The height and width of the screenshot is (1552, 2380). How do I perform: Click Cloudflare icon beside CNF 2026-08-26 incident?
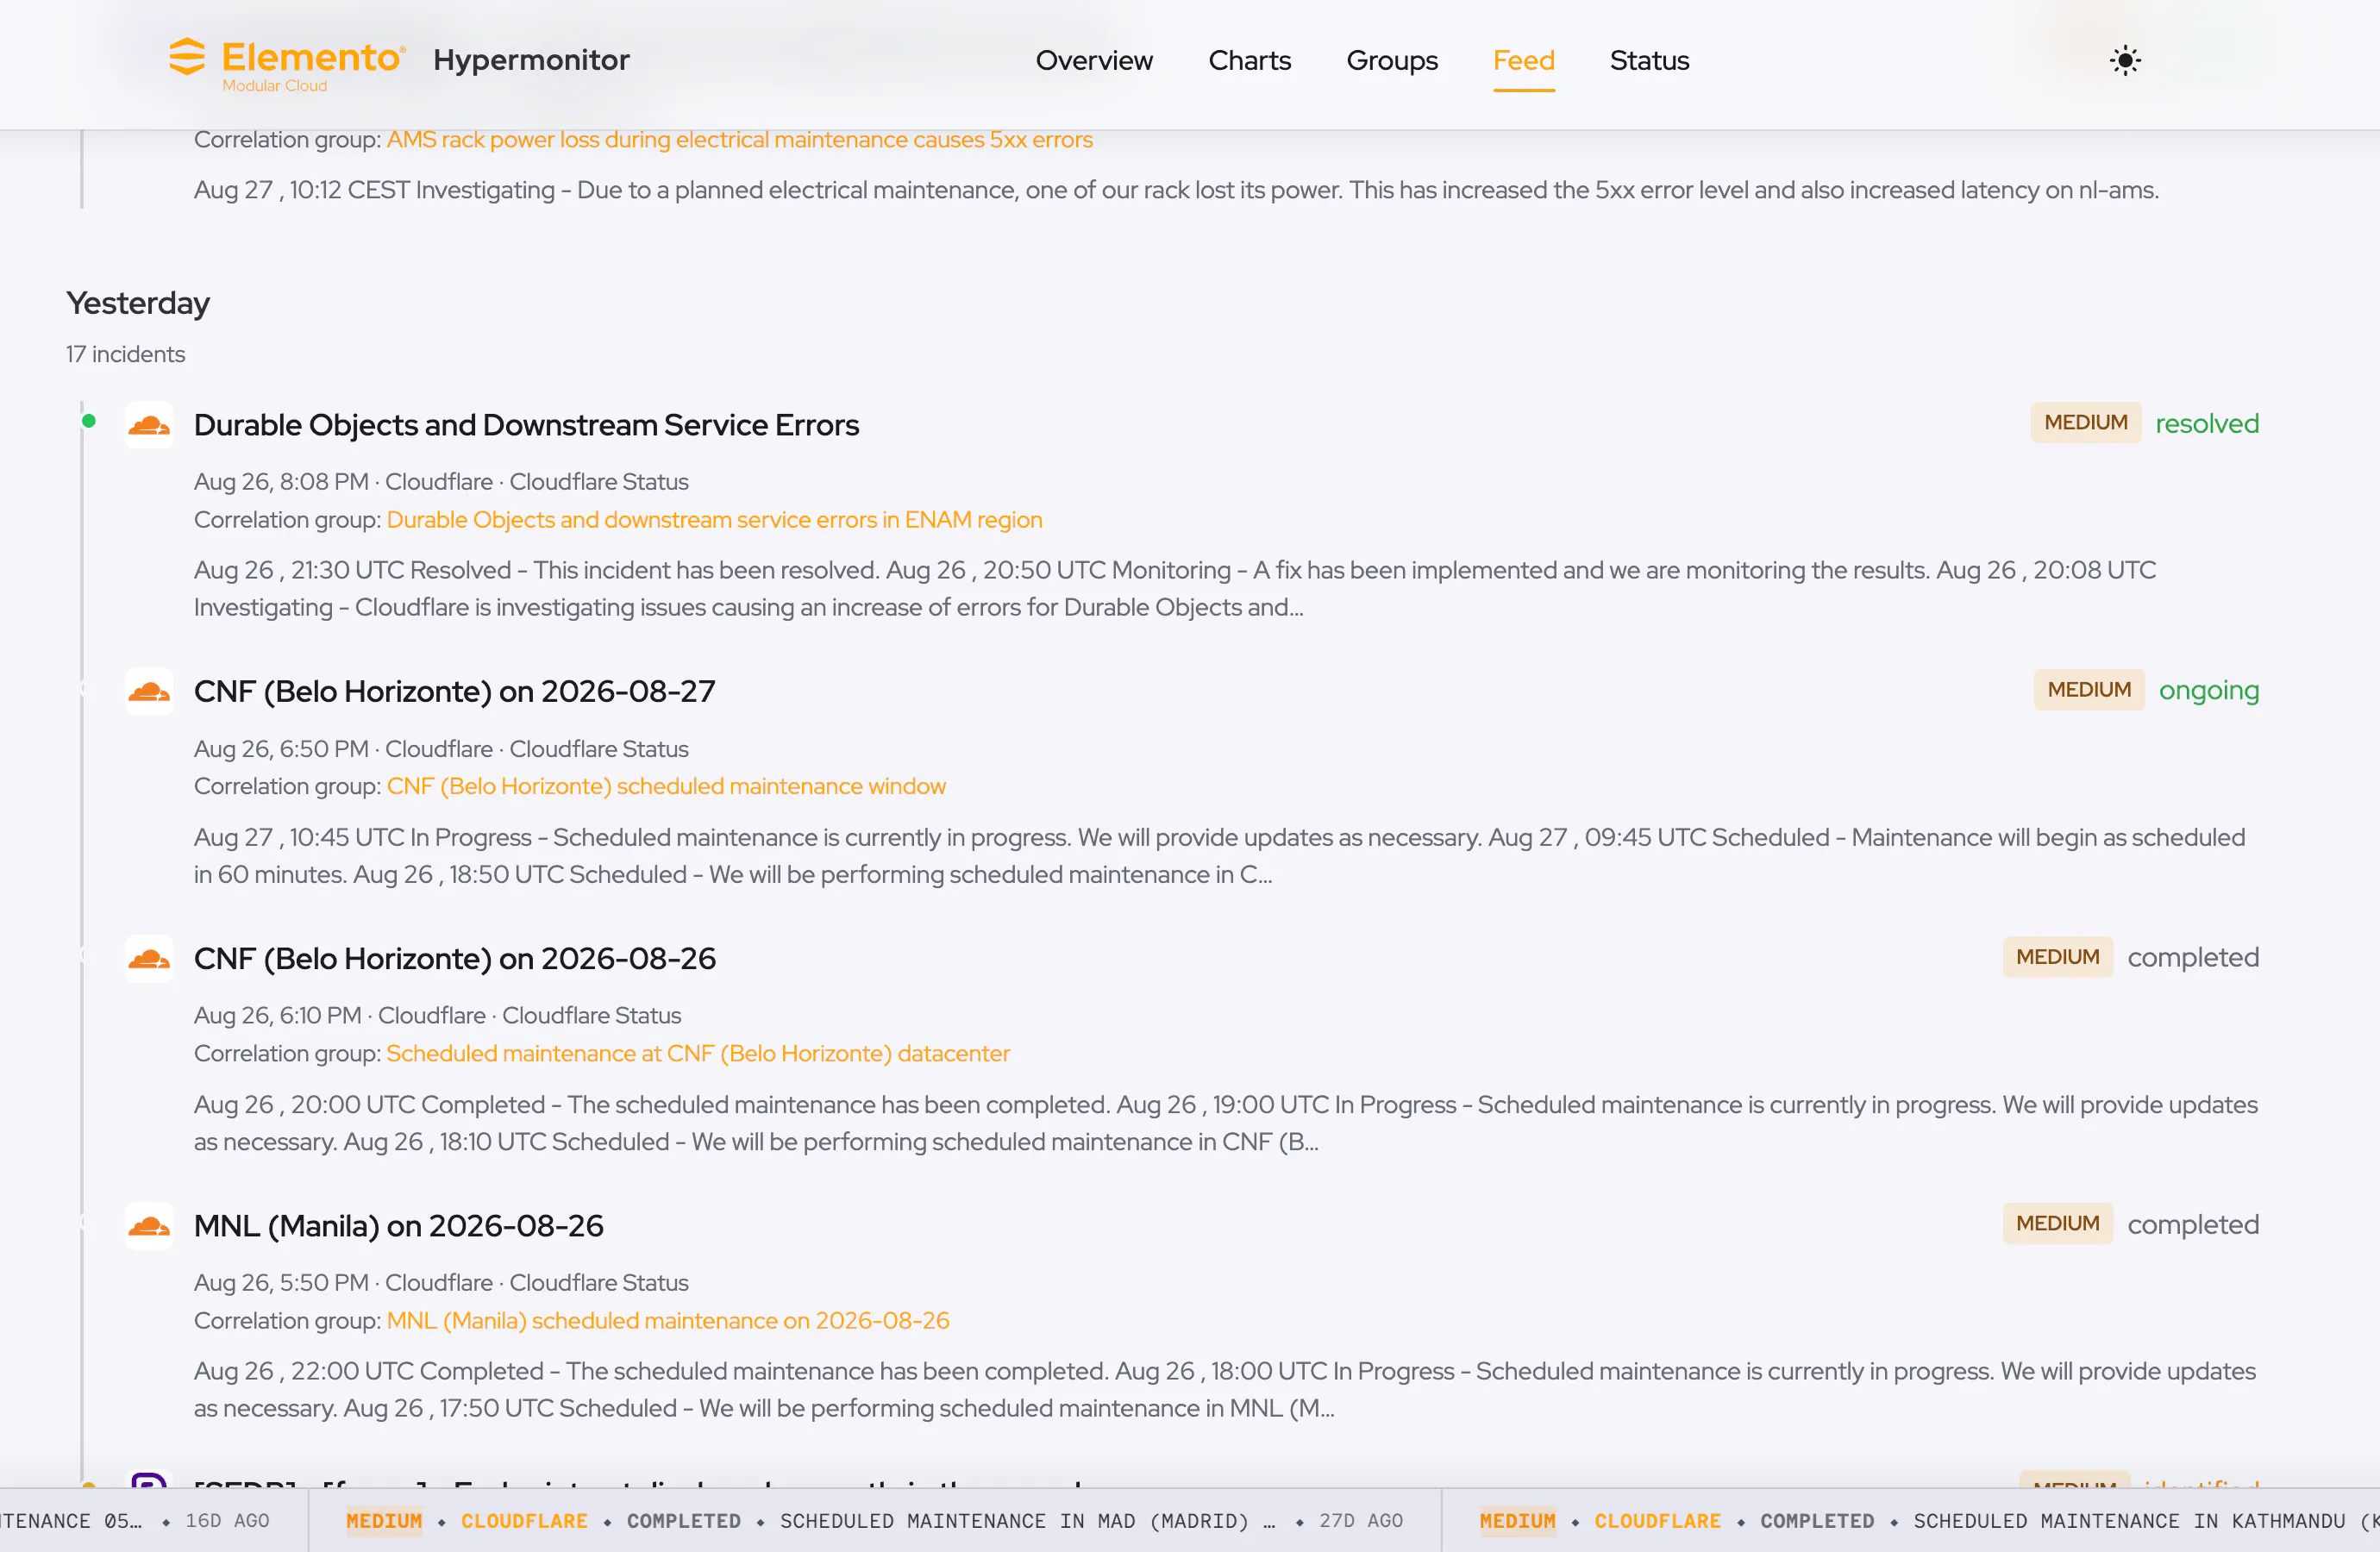(149, 958)
